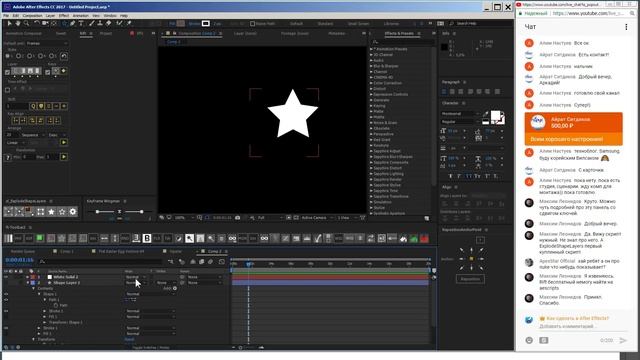Select the Star shape tool
This screenshot has width=640, height=360.
[x=64, y=24]
